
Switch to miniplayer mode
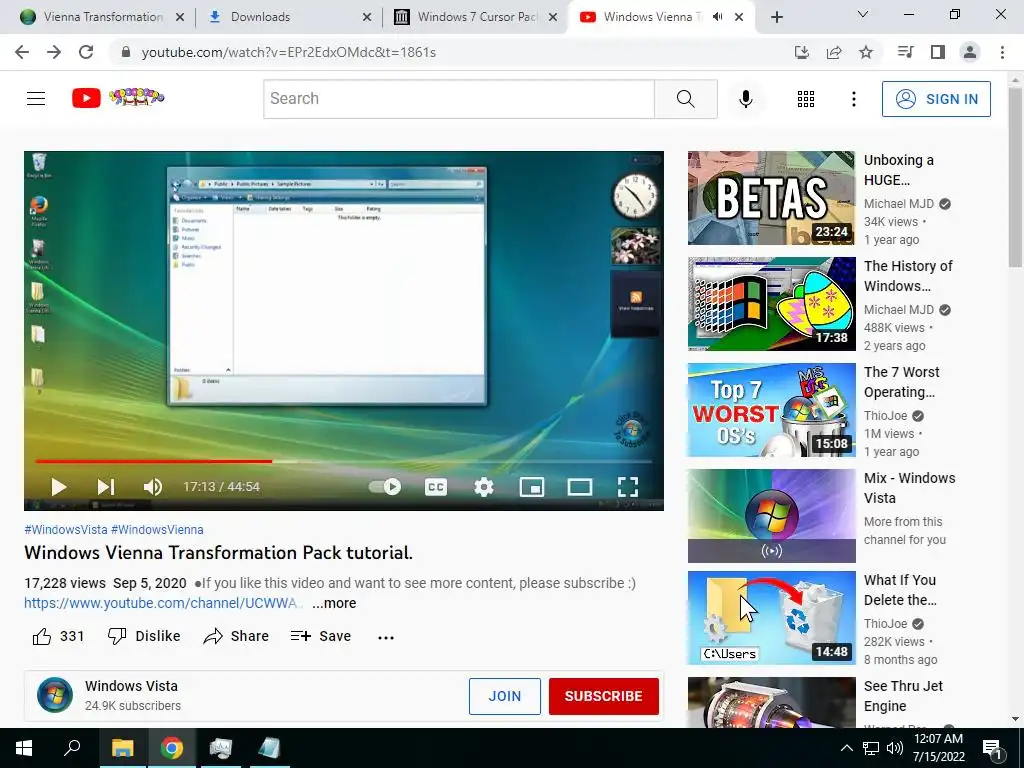[x=532, y=487]
